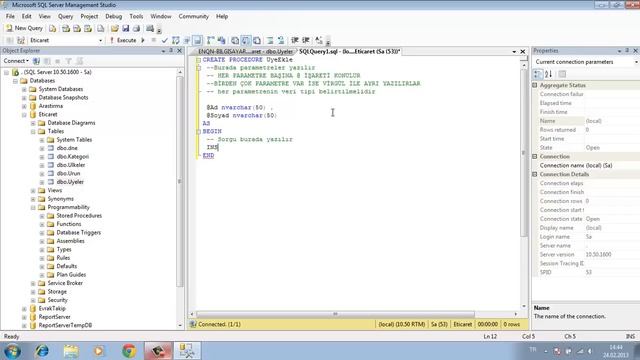Image resolution: width=640 pixels, height=360 pixels.
Task: Click the Object Explorer refresh icon
Action: point(79,61)
